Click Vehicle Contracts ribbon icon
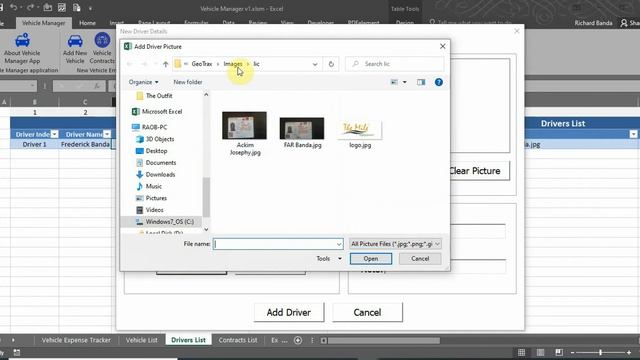The image size is (640, 360). click(102, 49)
